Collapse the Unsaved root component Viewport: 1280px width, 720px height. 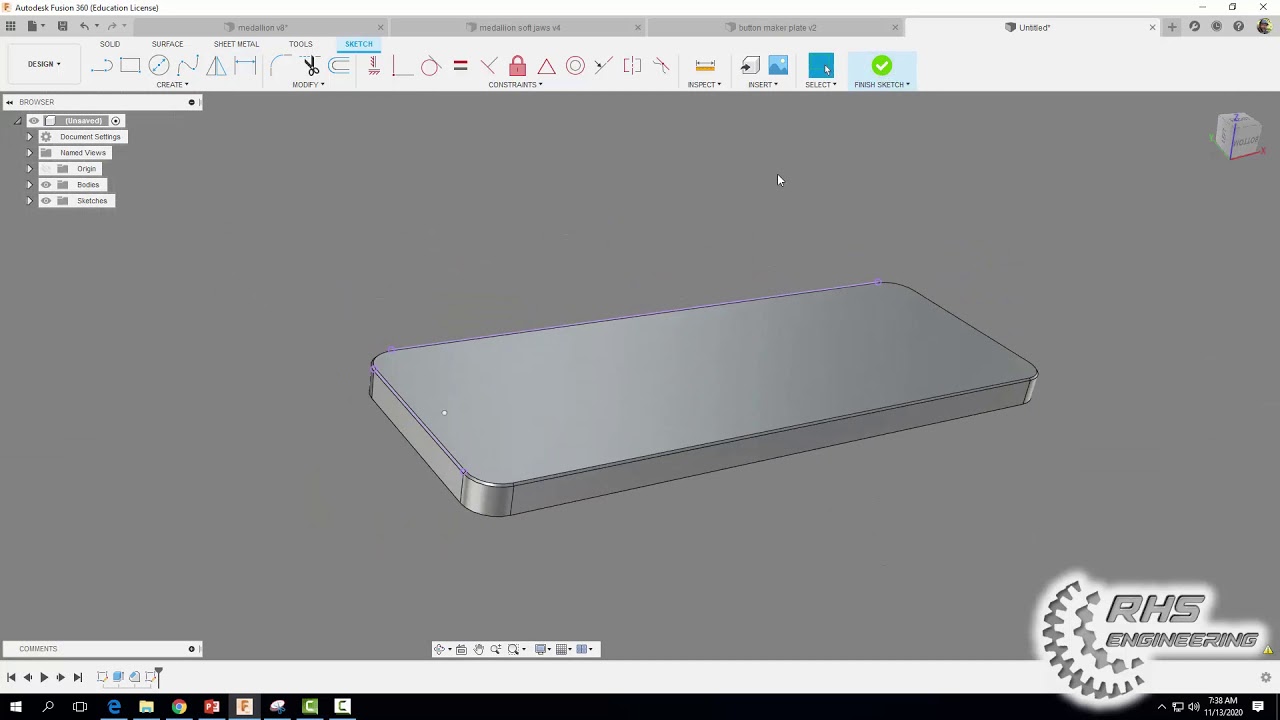click(17, 121)
